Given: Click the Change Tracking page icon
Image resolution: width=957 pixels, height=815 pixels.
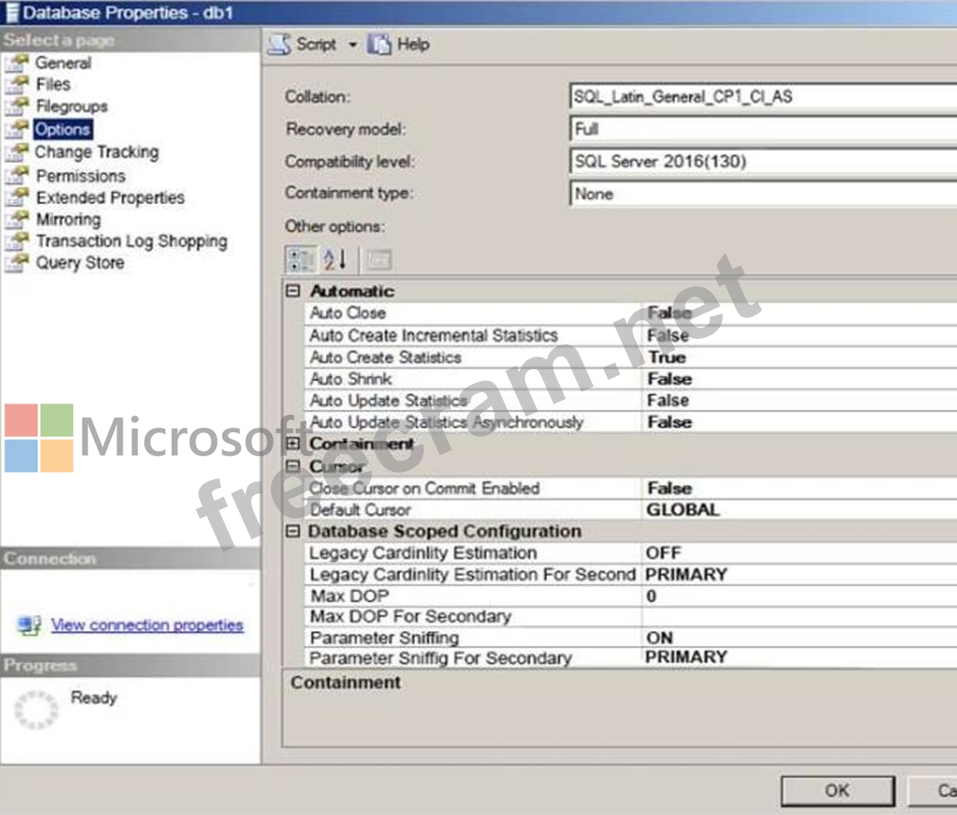Looking at the screenshot, I should point(17,152).
